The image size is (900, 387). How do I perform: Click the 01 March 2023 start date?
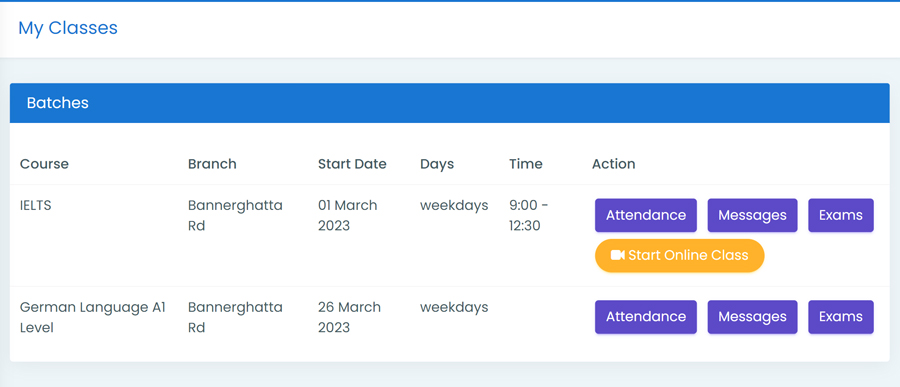click(348, 215)
